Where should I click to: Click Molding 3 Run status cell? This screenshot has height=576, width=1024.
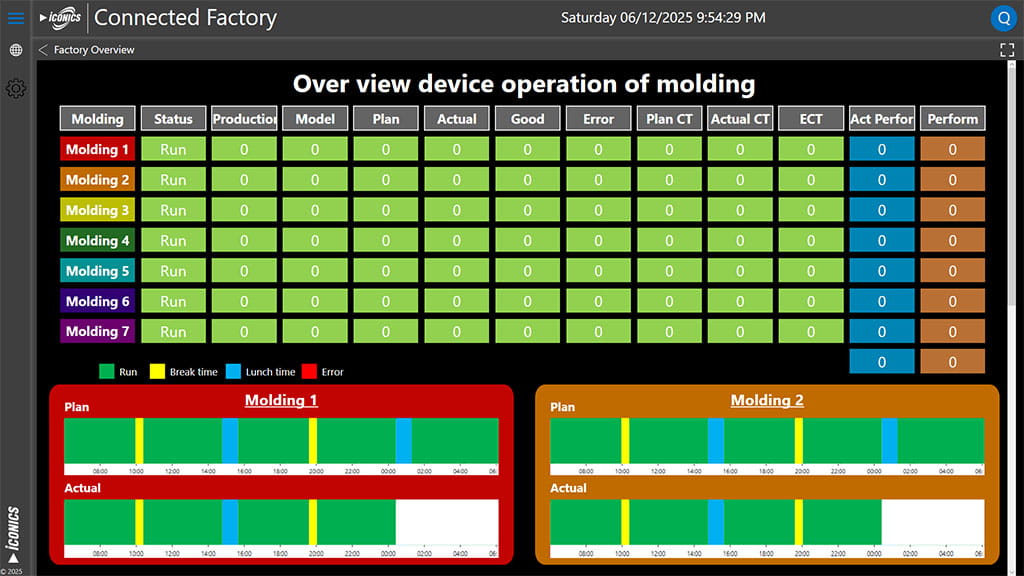tap(173, 210)
